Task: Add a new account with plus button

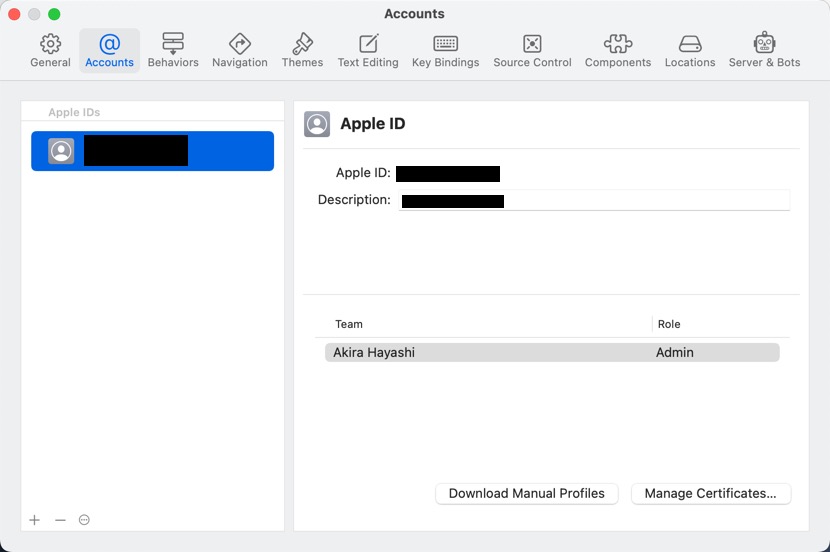Action: click(34, 520)
